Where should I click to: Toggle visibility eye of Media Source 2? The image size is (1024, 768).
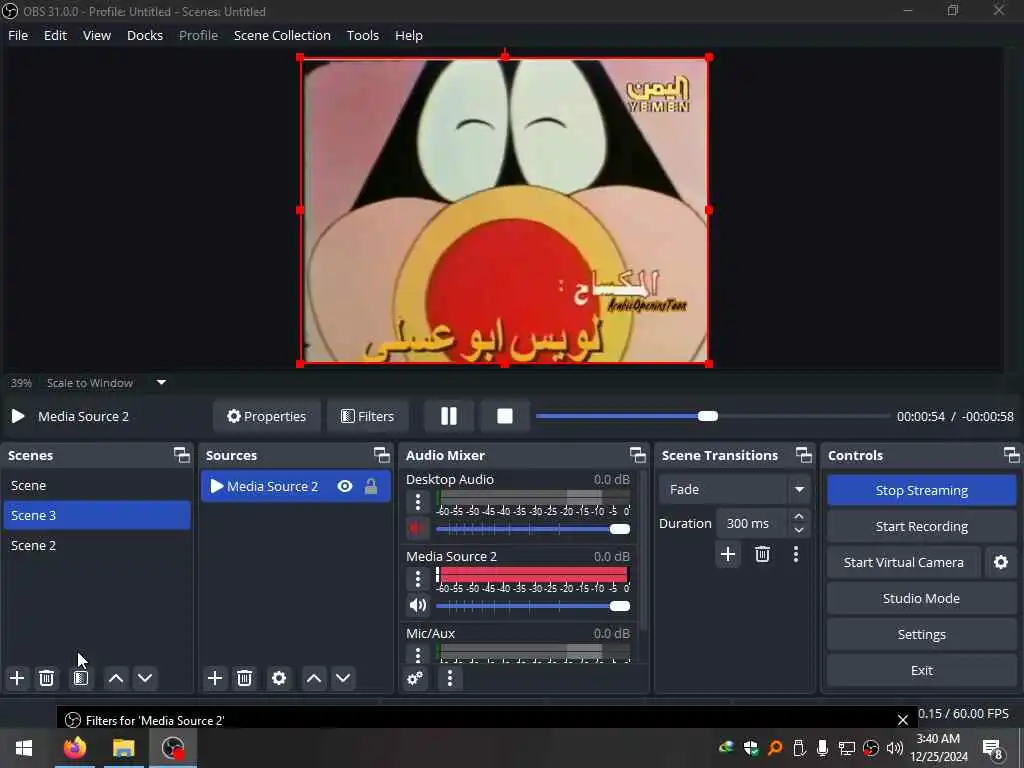(x=345, y=486)
